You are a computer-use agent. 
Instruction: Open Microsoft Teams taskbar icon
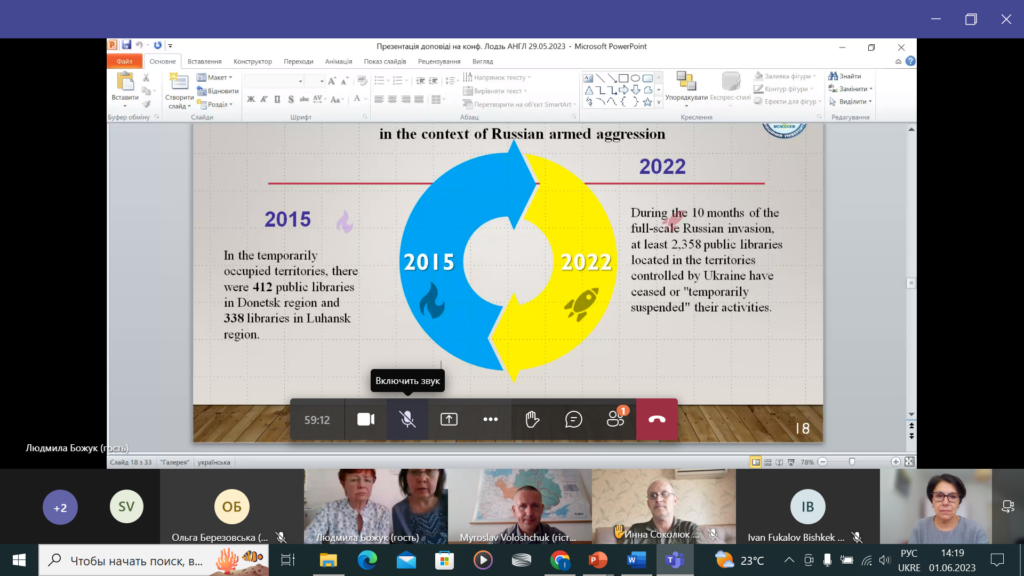(667, 560)
